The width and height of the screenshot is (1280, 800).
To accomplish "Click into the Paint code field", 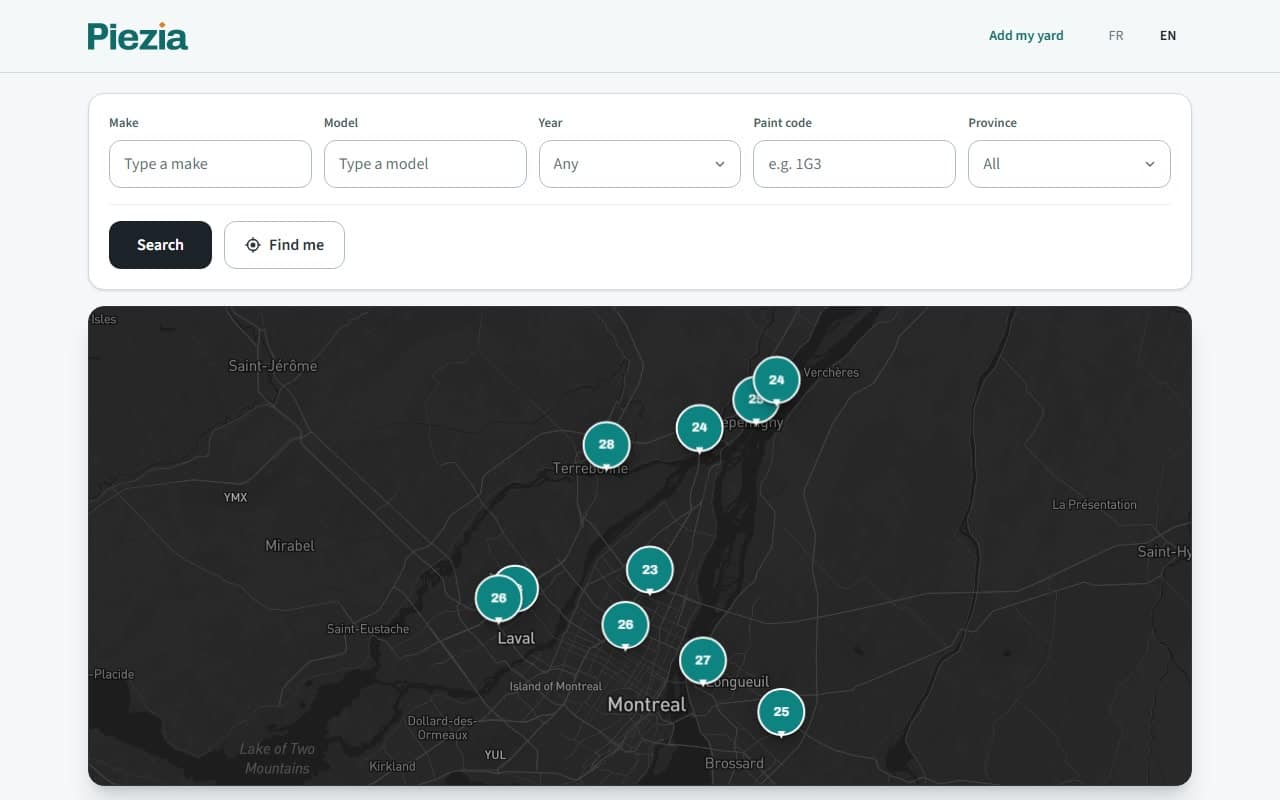I will (854, 164).
